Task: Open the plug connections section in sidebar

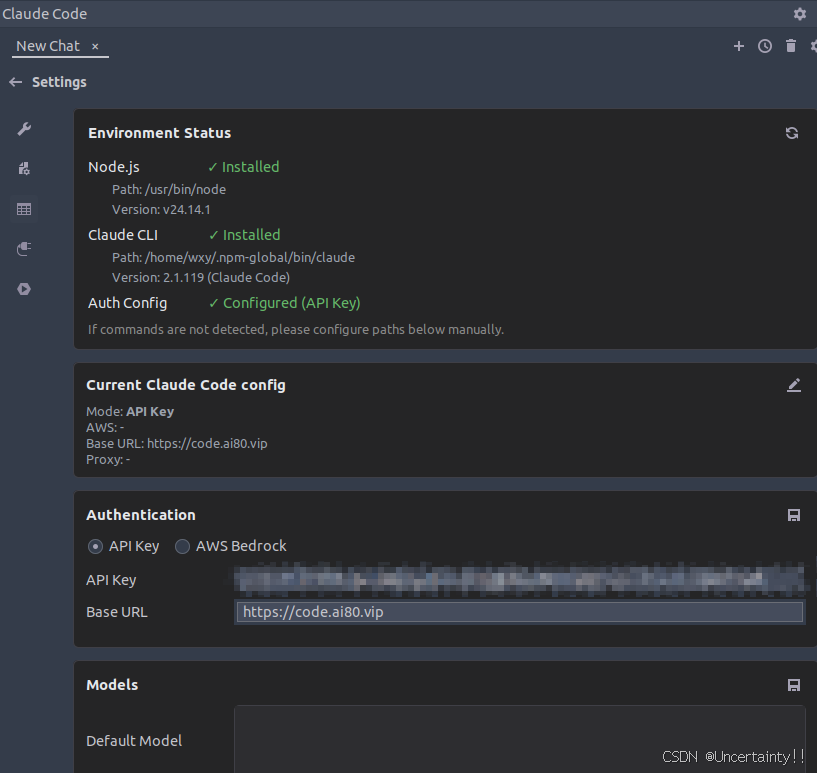Action: [x=24, y=249]
